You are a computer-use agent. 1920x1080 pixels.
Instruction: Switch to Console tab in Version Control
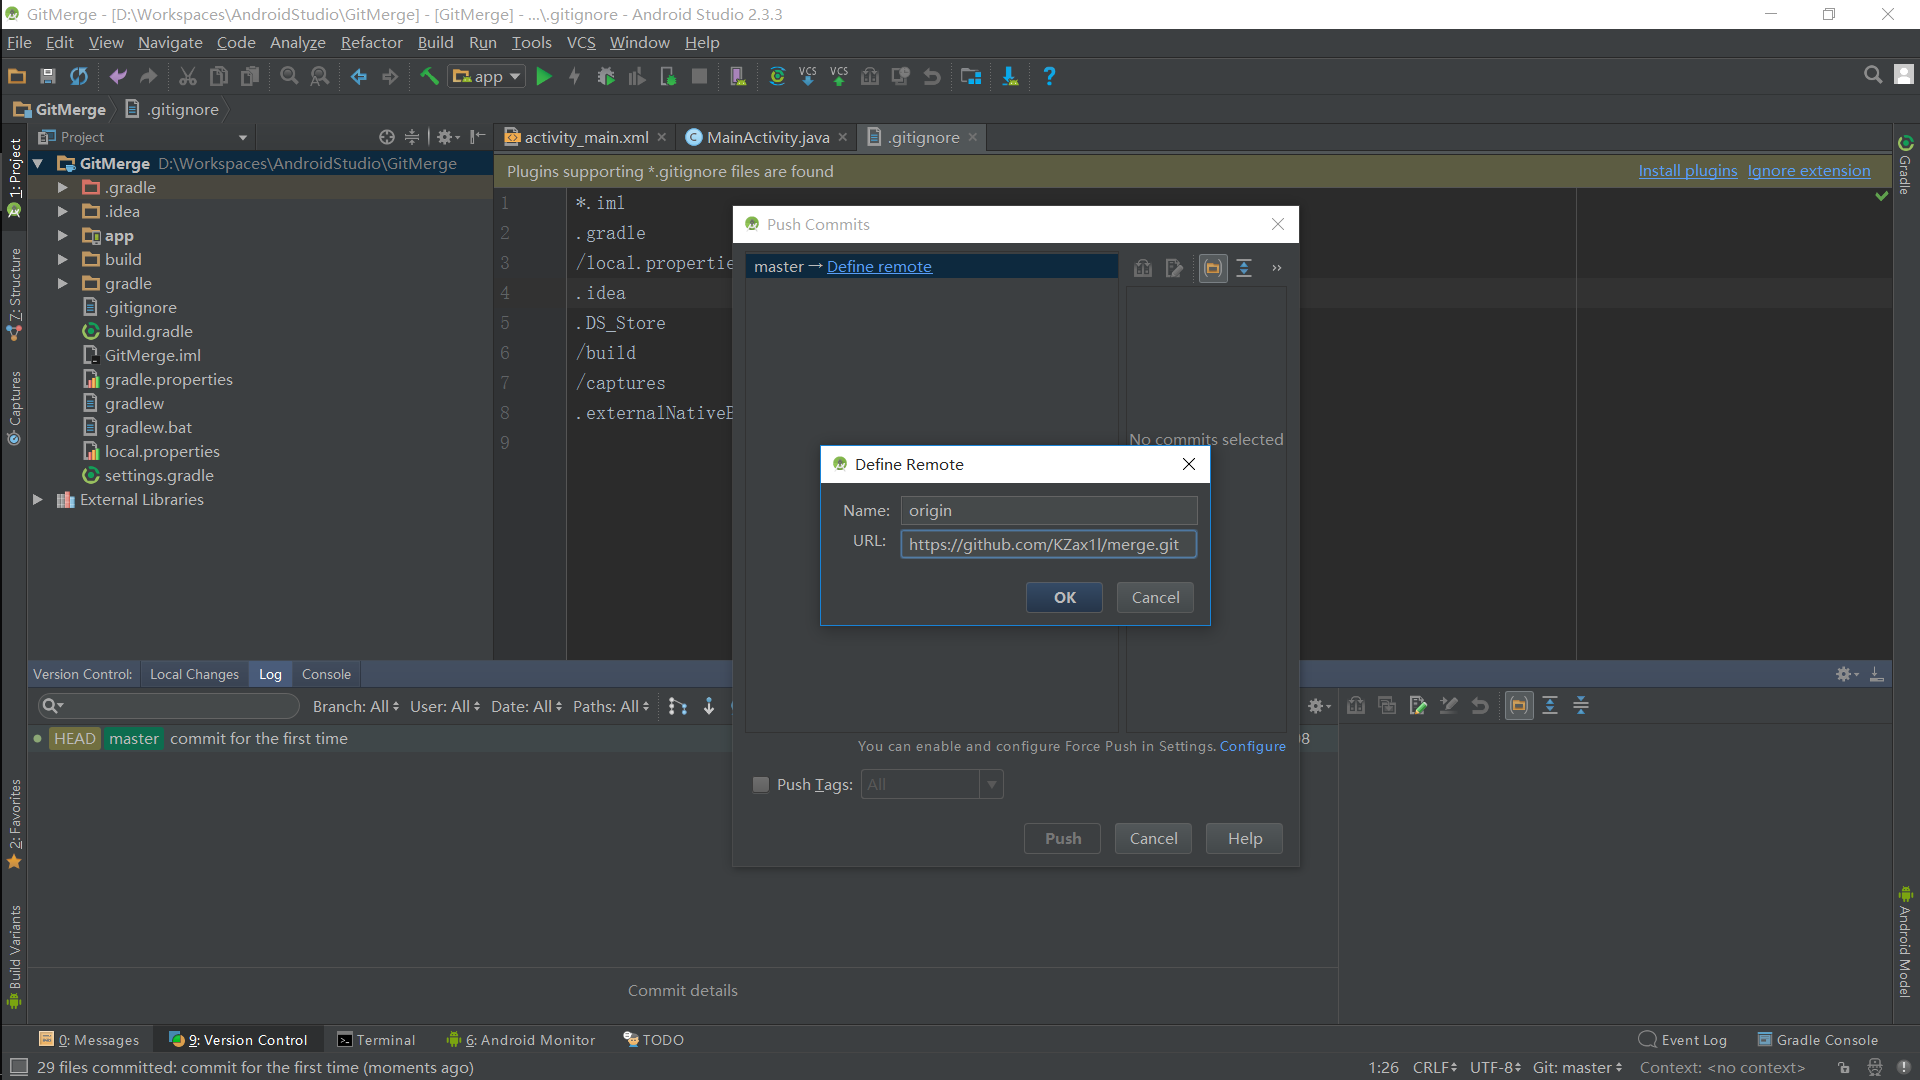(x=326, y=674)
